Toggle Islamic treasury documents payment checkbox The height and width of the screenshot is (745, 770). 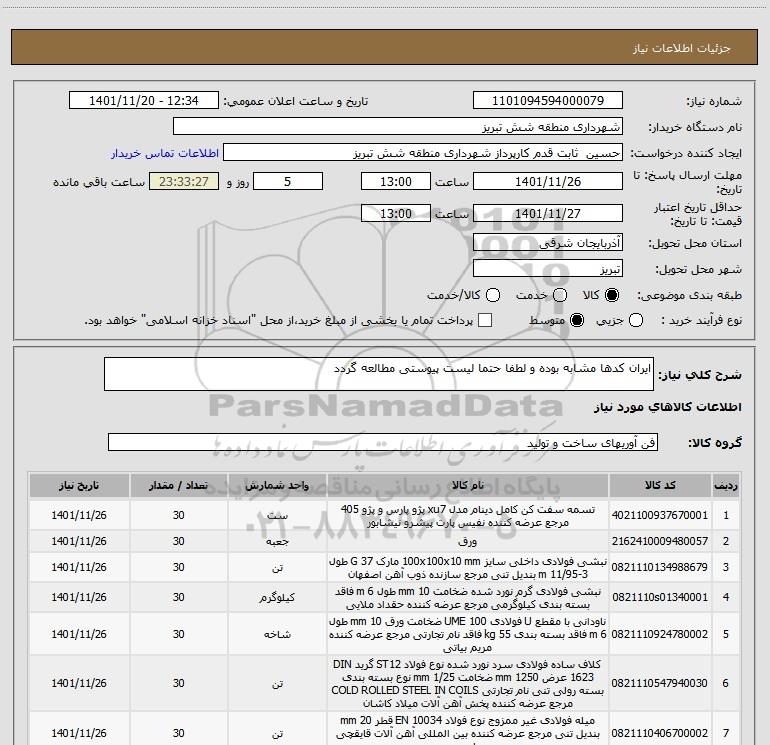(485, 320)
